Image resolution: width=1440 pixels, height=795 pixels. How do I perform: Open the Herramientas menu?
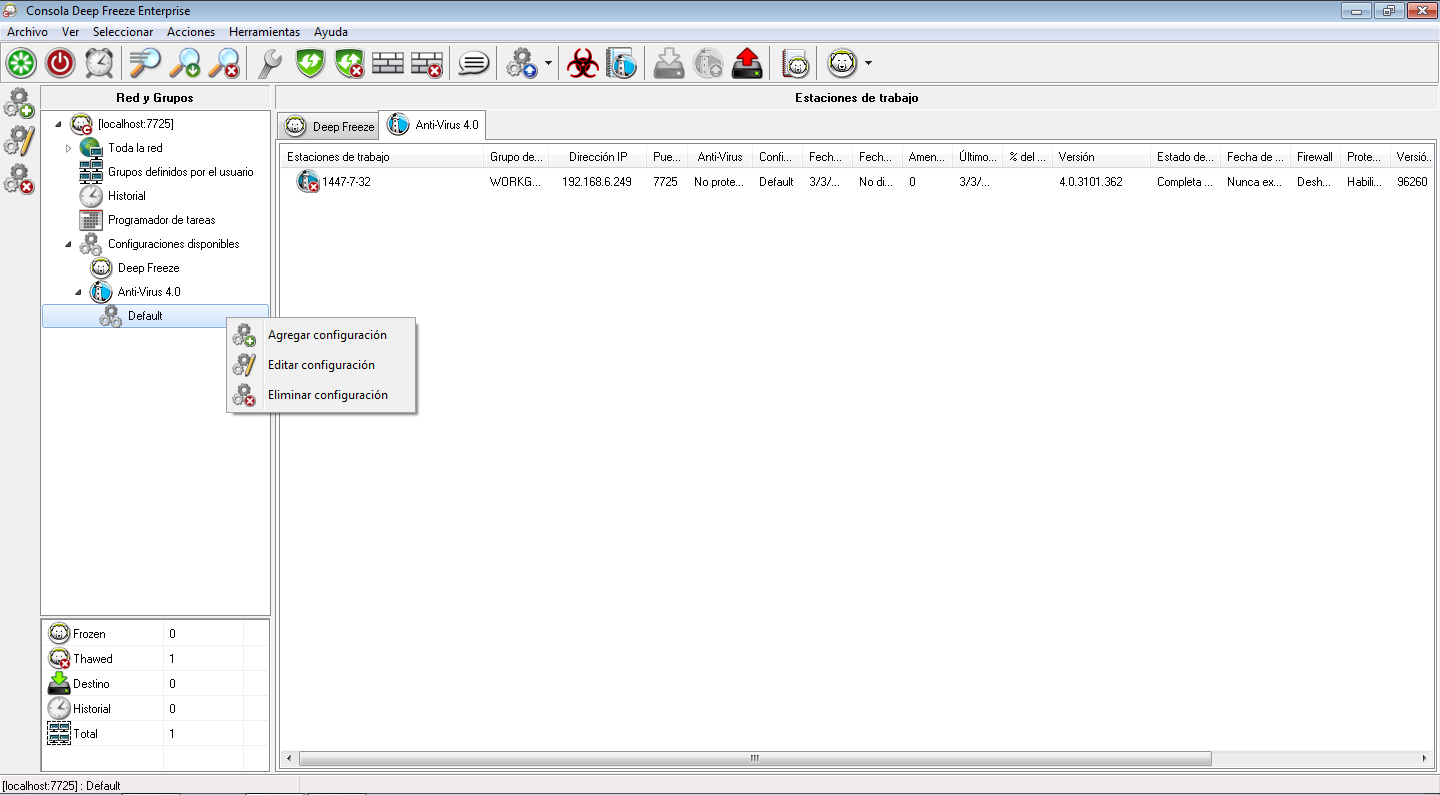coord(264,32)
